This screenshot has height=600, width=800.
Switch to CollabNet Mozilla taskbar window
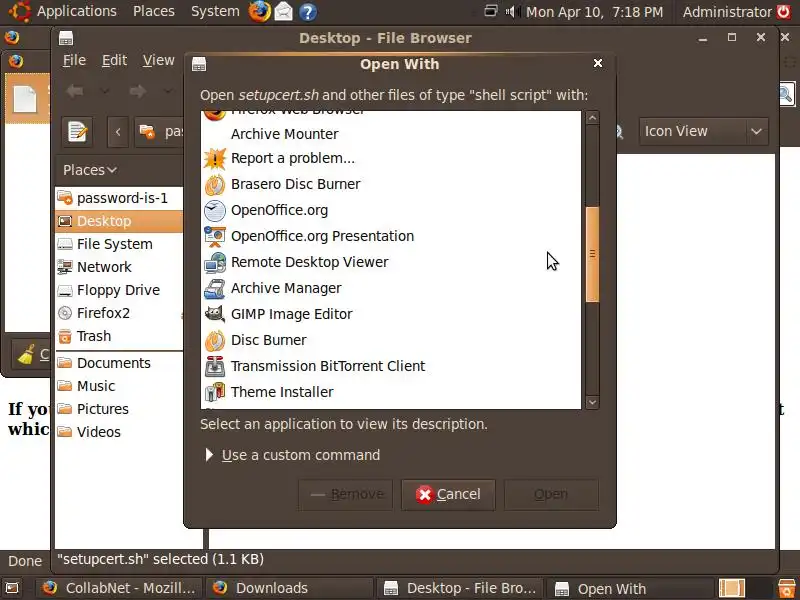click(118, 588)
